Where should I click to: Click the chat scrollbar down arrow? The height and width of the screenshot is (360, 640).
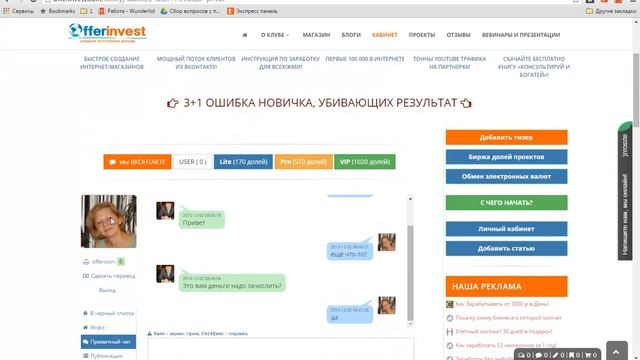coord(410,324)
